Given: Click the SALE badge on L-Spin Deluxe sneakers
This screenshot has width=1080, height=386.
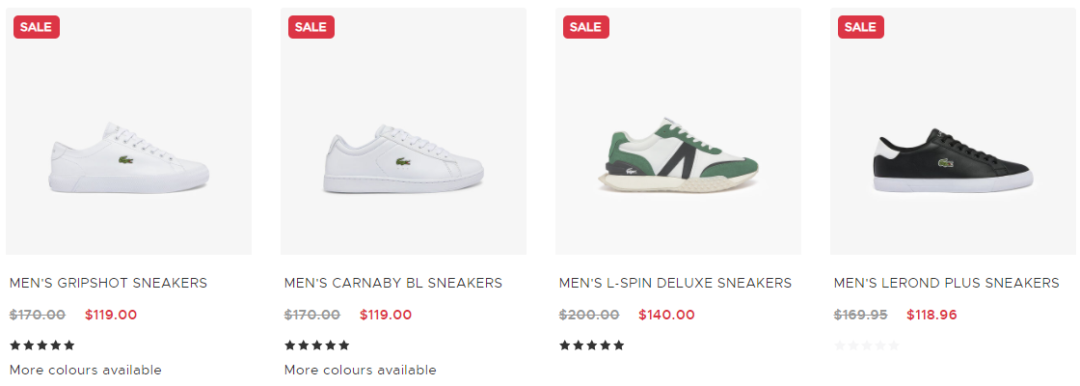Looking at the screenshot, I should point(586,27).
